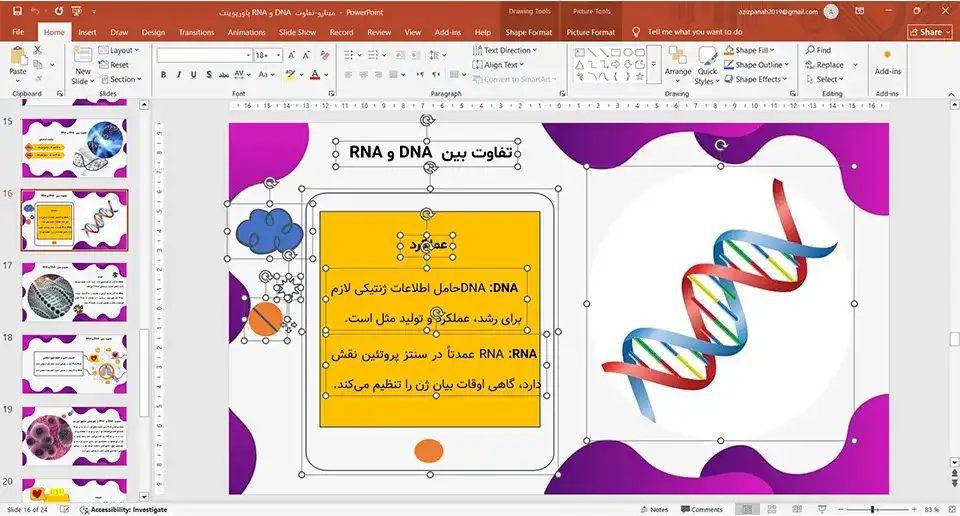Toggle right-to-left text direction
Viewport: 960px width, 516px height.
[436, 75]
